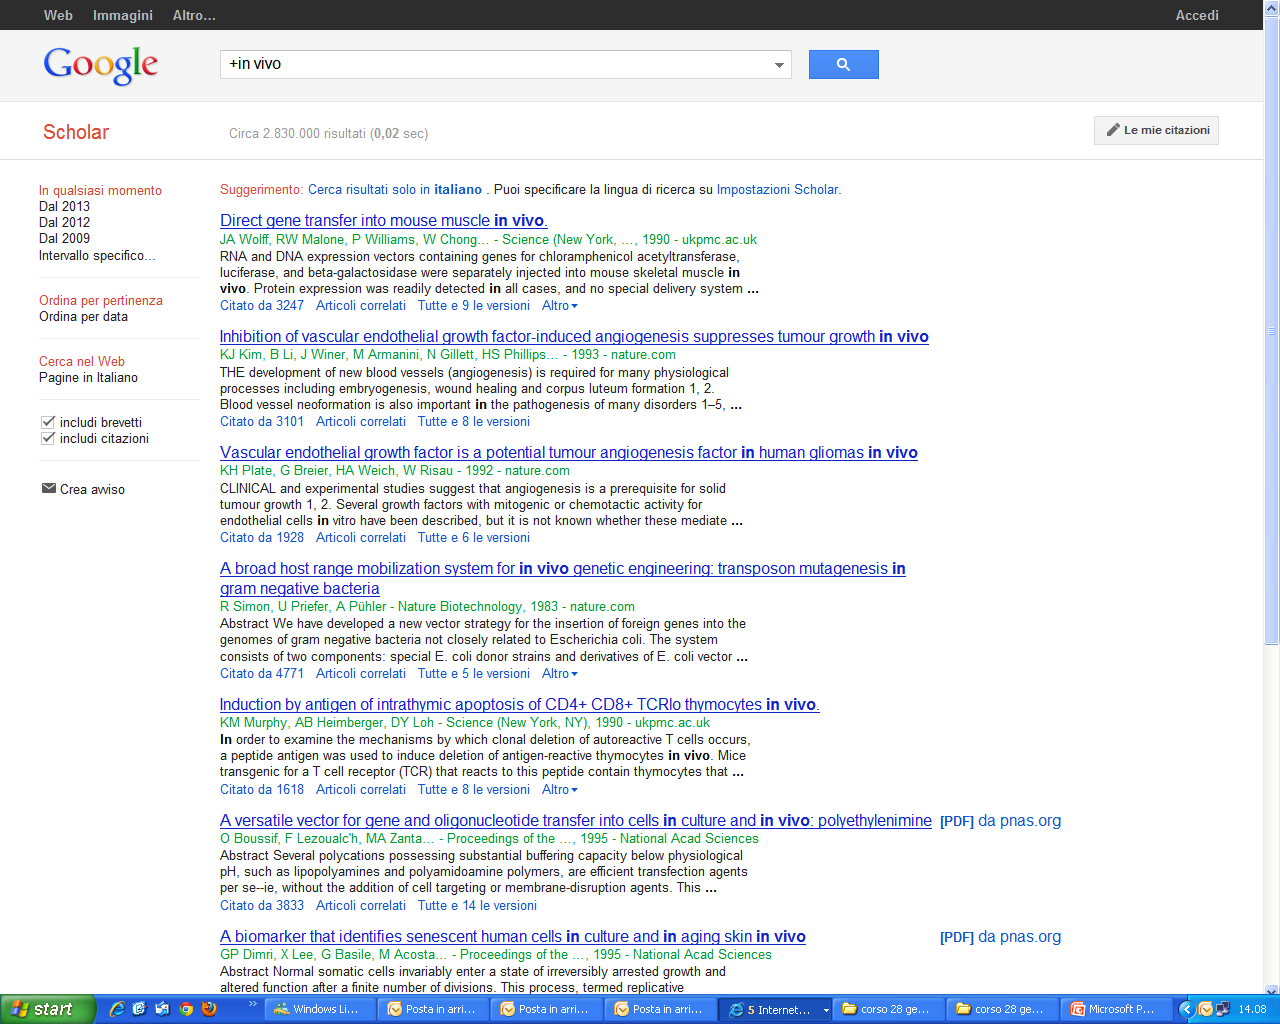Open the Windows start menu

[48, 1009]
